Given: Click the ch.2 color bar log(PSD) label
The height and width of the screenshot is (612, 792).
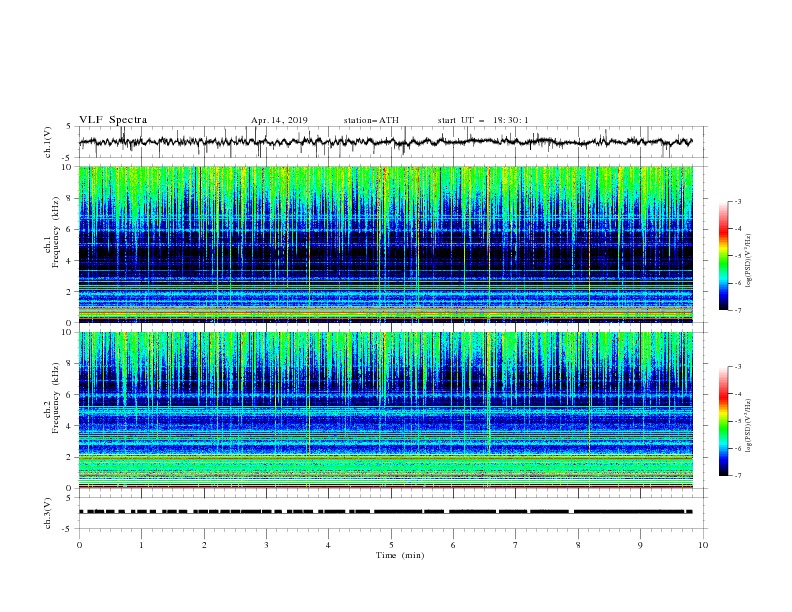Looking at the screenshot, I should tap(749, 425).
